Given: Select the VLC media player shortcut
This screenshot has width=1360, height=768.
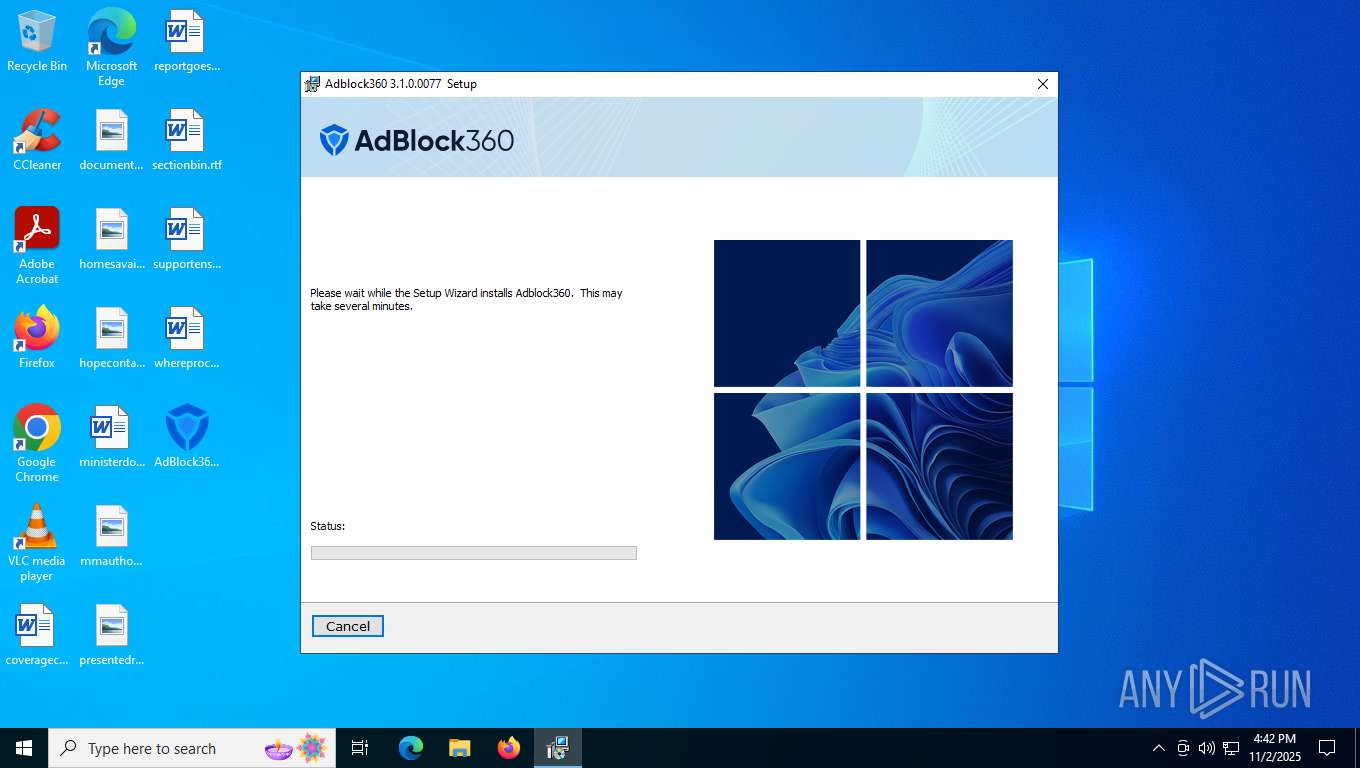Looking at the screenshot, I should click(37, 543).
